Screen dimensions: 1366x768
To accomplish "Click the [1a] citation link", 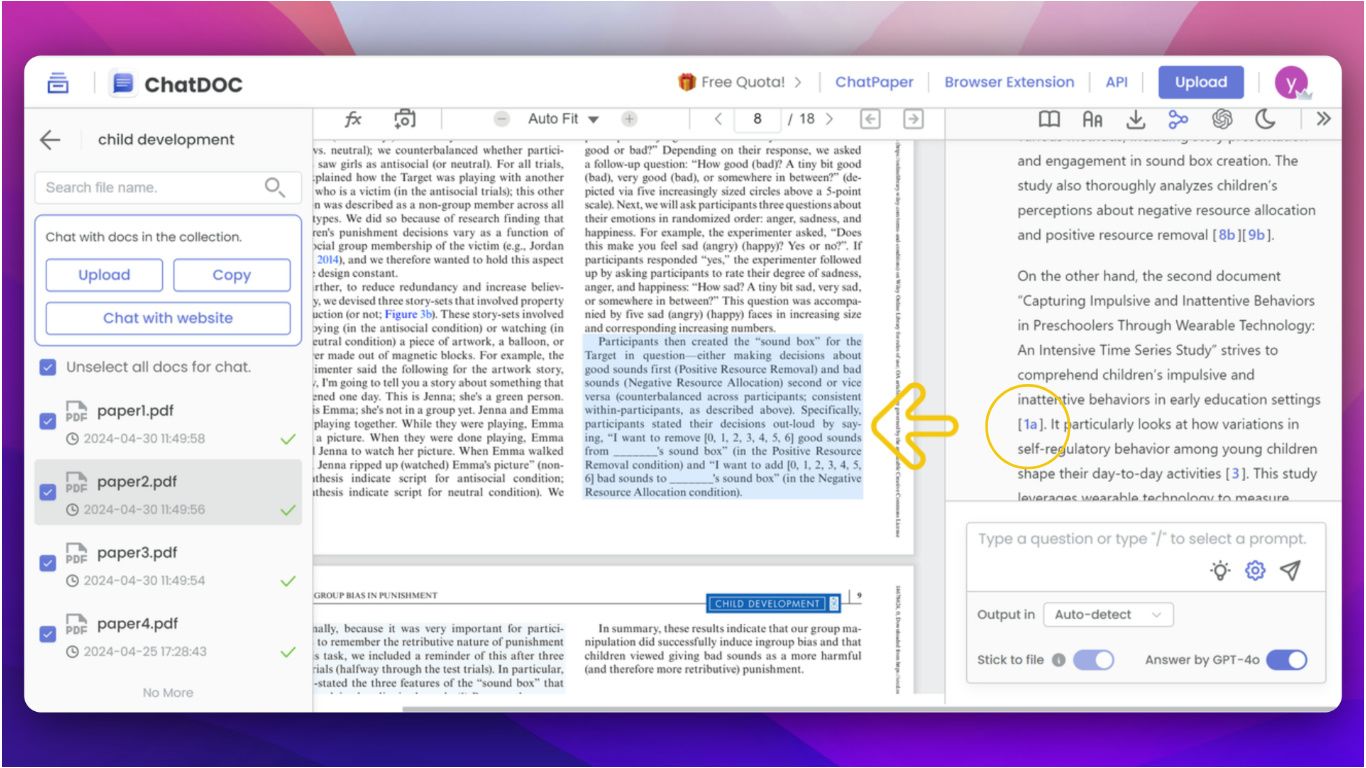I will tap(1030, 424).
